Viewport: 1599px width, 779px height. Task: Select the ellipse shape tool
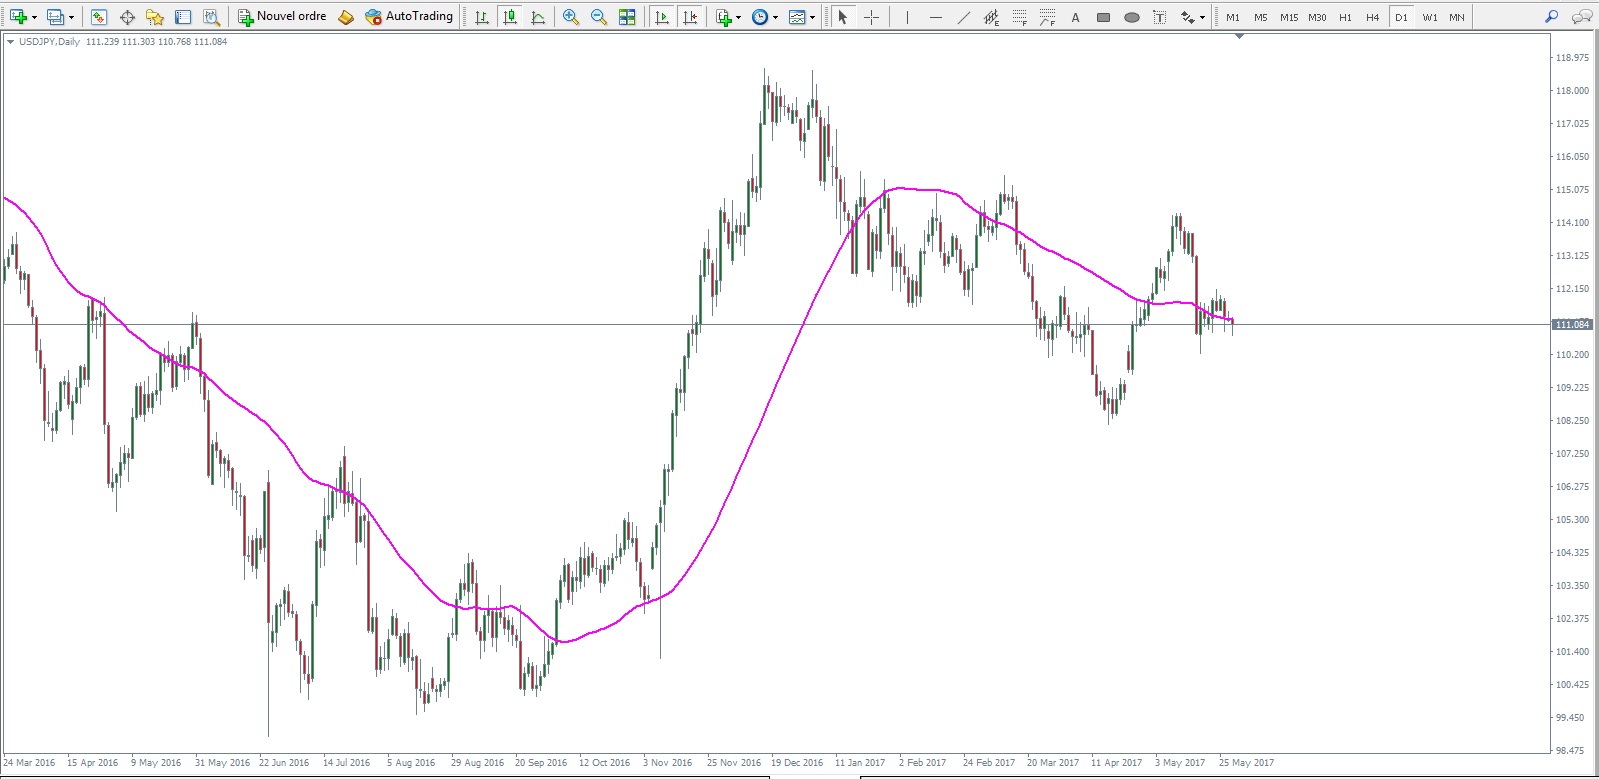click(1131, 17)
